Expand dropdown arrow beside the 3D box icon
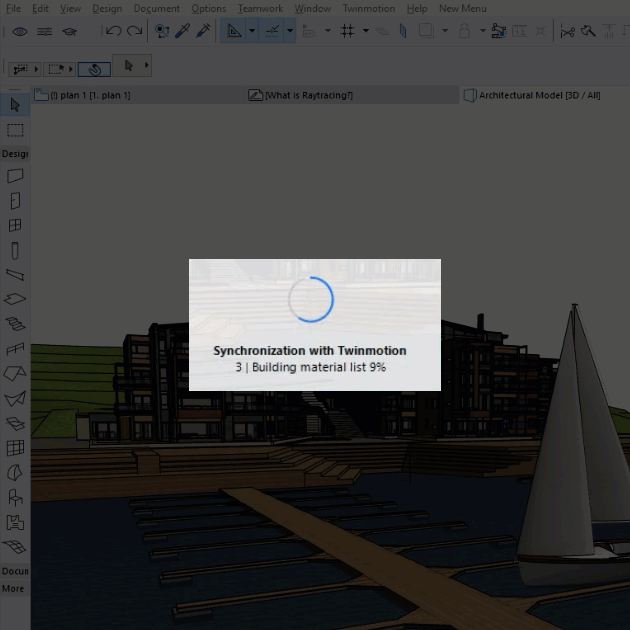 click(x=445, y=31)
